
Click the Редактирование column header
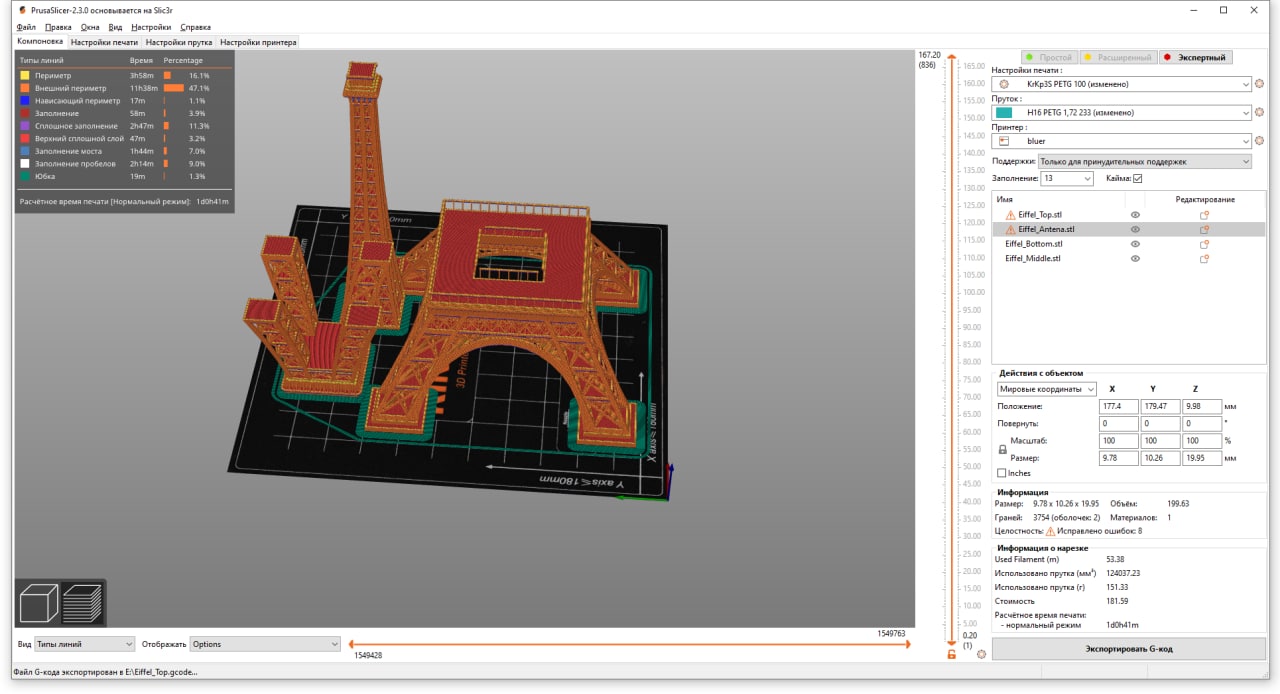point(1204,199)
